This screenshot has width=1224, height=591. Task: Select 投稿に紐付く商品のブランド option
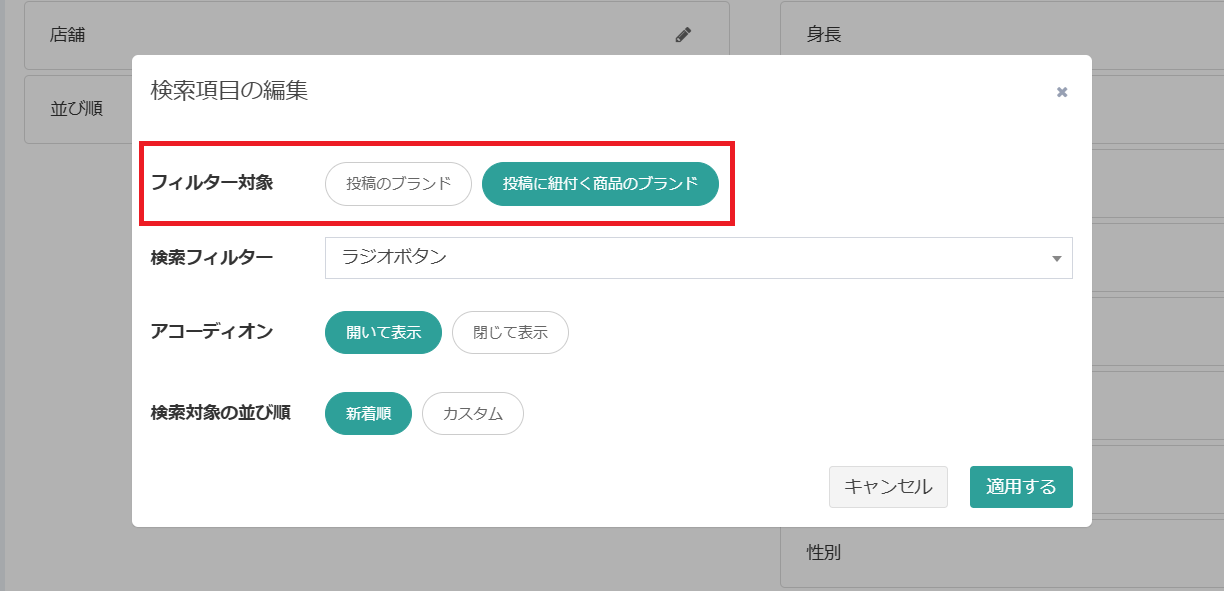[x=600, y=184]
